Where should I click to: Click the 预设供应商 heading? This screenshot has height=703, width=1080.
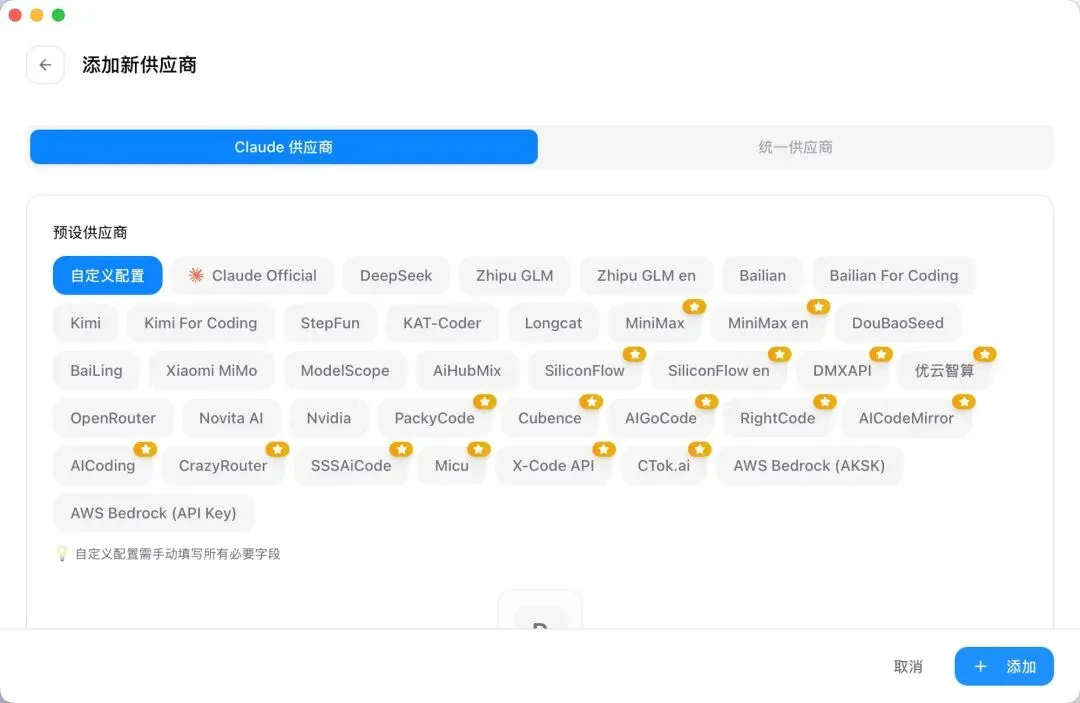tap(90, 233)
